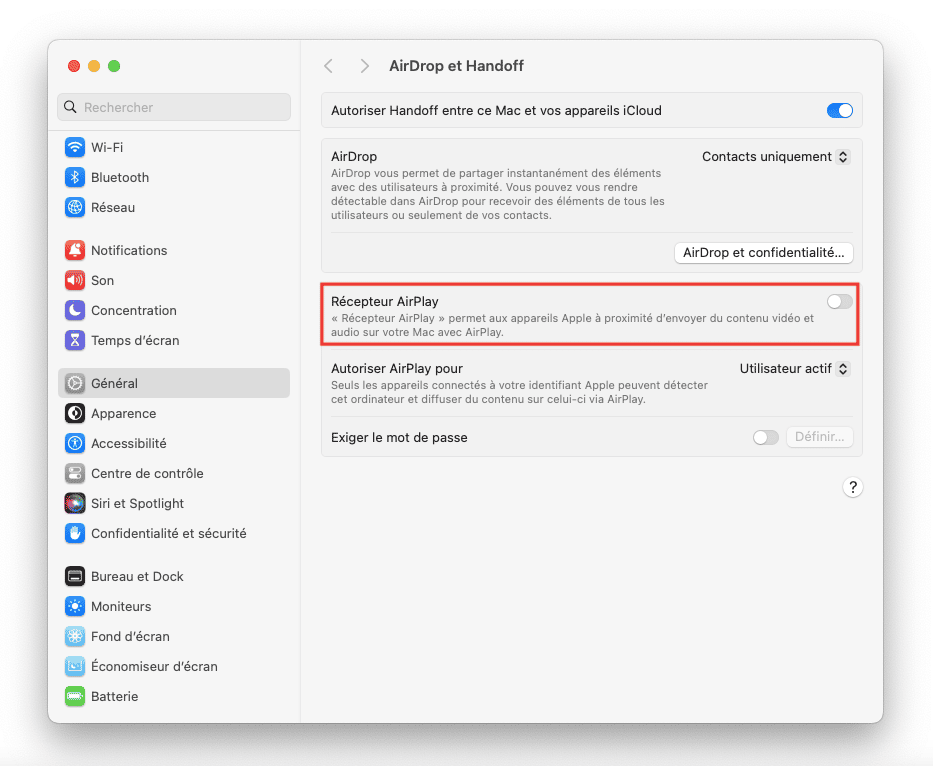933x766 pixels.
Task: Open Bluetooth settings via its icon
Action: (x=75, y=177)
